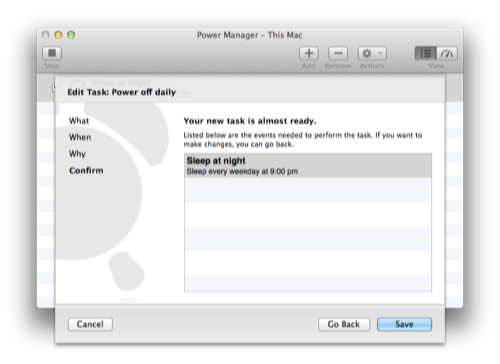The width and height of the screenshot is (500, 364).
Task: Select the Confirm step
Action: 86,170
